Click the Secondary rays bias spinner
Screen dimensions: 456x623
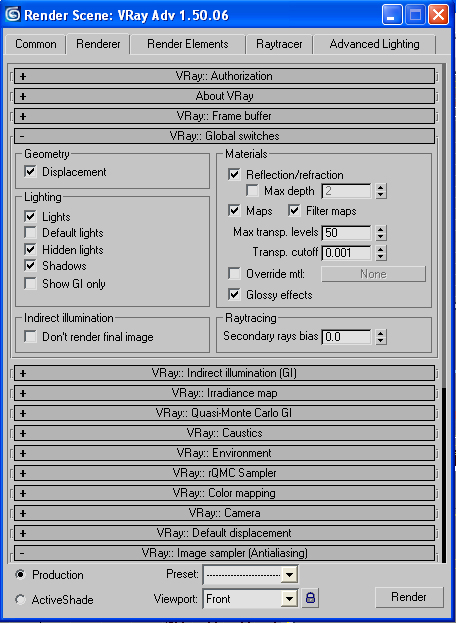pos(381,337)
